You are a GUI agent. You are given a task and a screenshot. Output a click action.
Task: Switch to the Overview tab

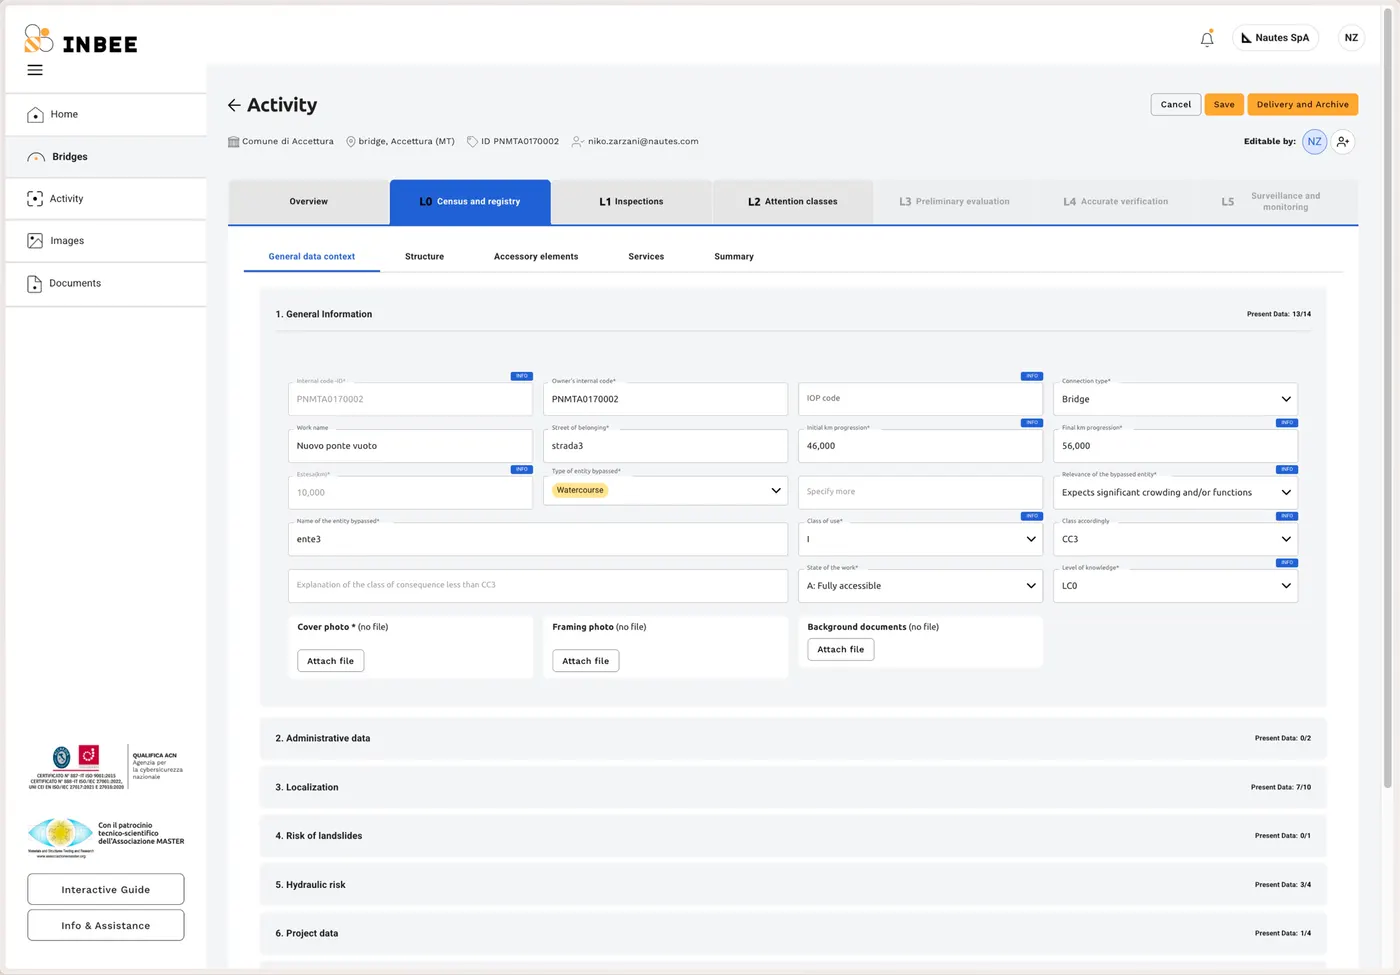pos(309,202)
